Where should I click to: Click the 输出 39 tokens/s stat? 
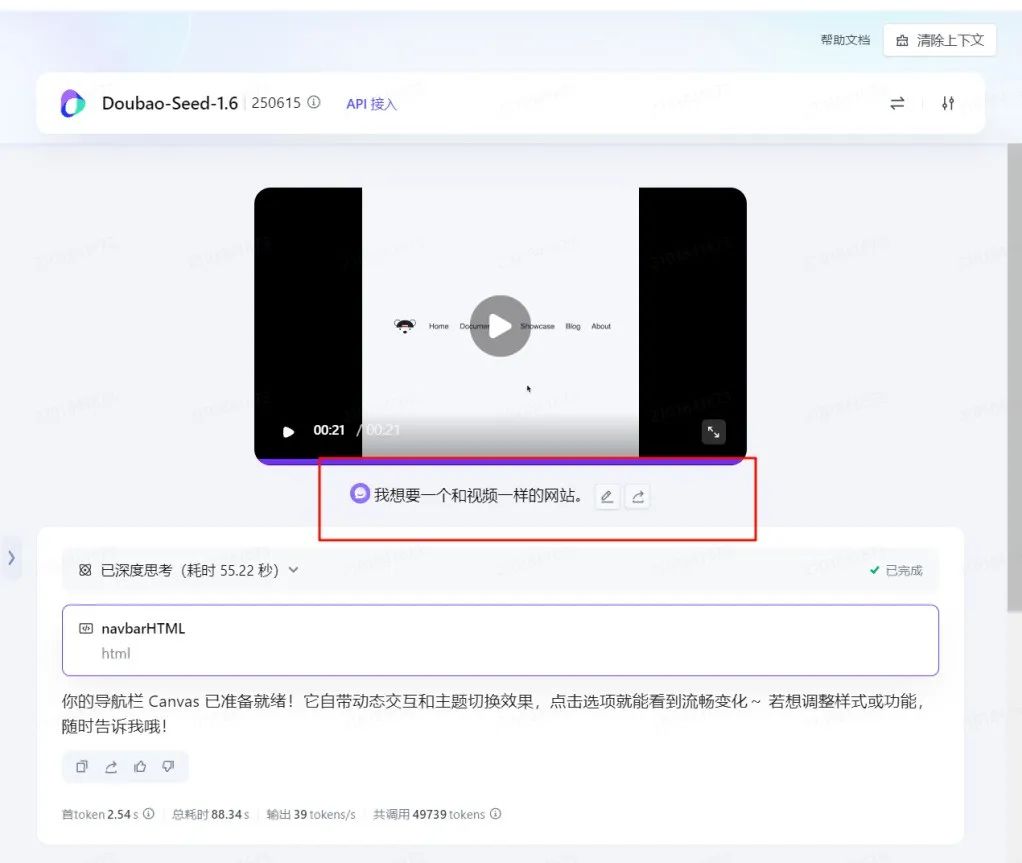(311, 814)
